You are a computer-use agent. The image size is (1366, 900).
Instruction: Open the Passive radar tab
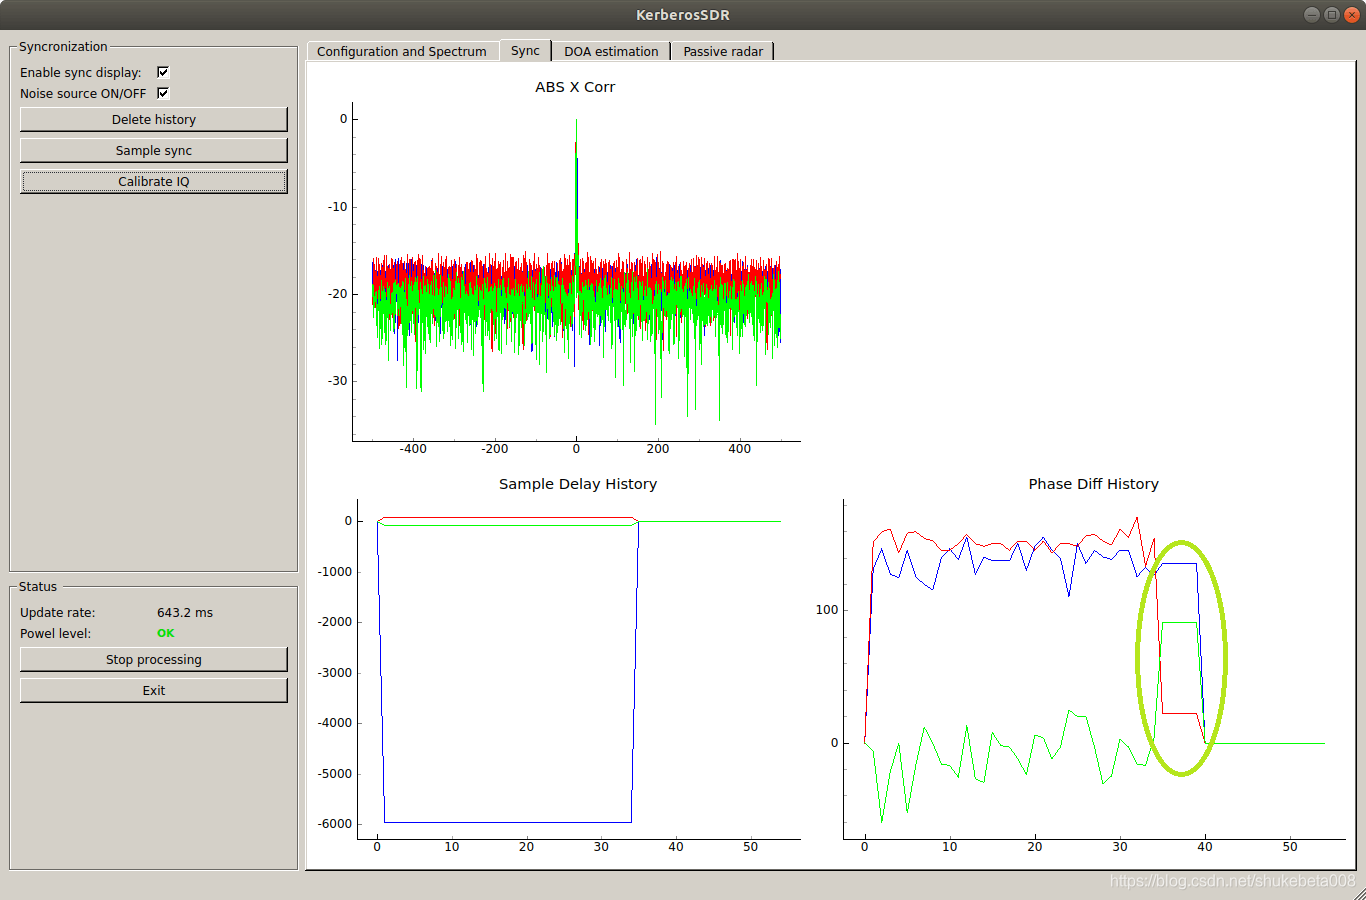click(723, 51)
